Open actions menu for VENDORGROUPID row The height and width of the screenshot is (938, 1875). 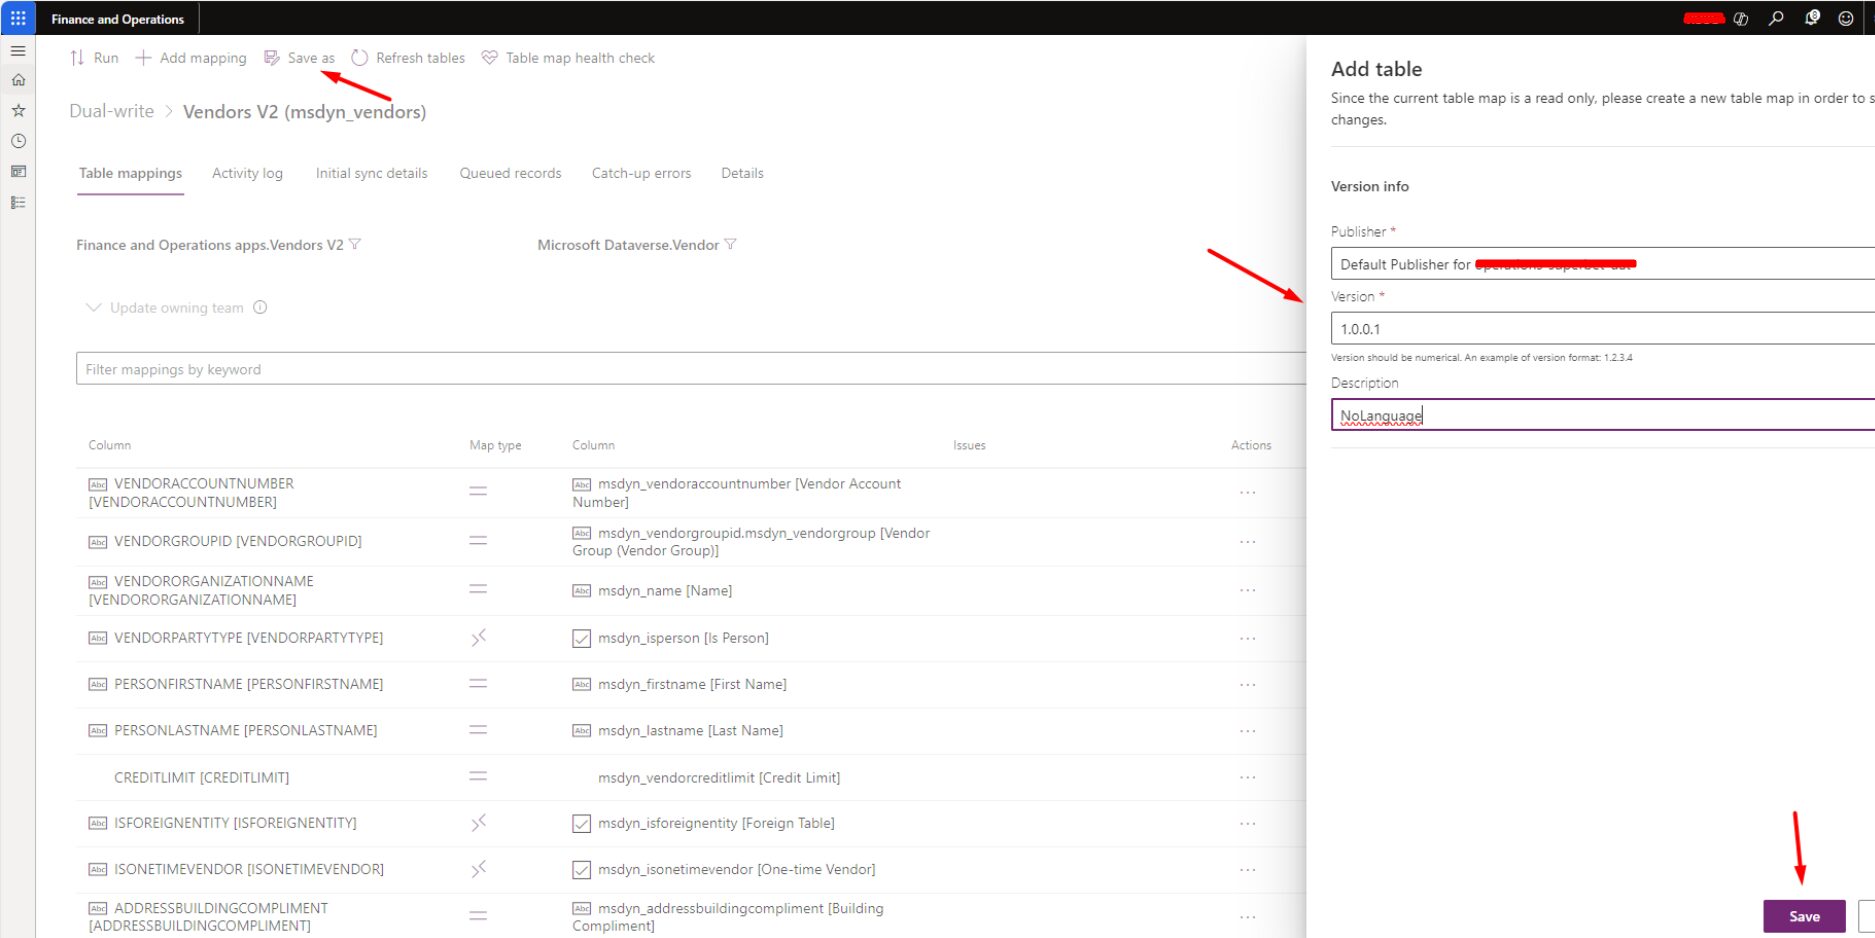(1247, 541)
